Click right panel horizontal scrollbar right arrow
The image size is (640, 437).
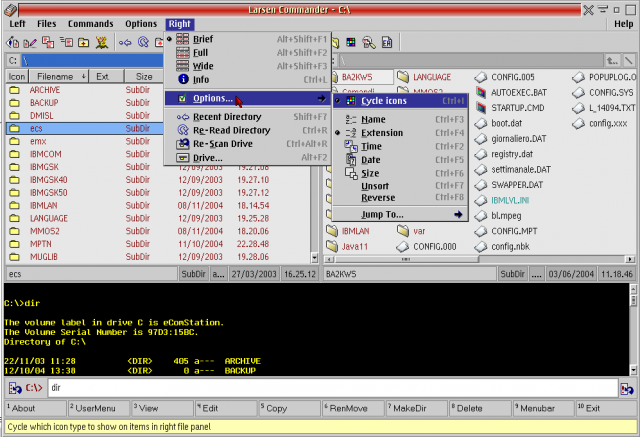[631, 259]
